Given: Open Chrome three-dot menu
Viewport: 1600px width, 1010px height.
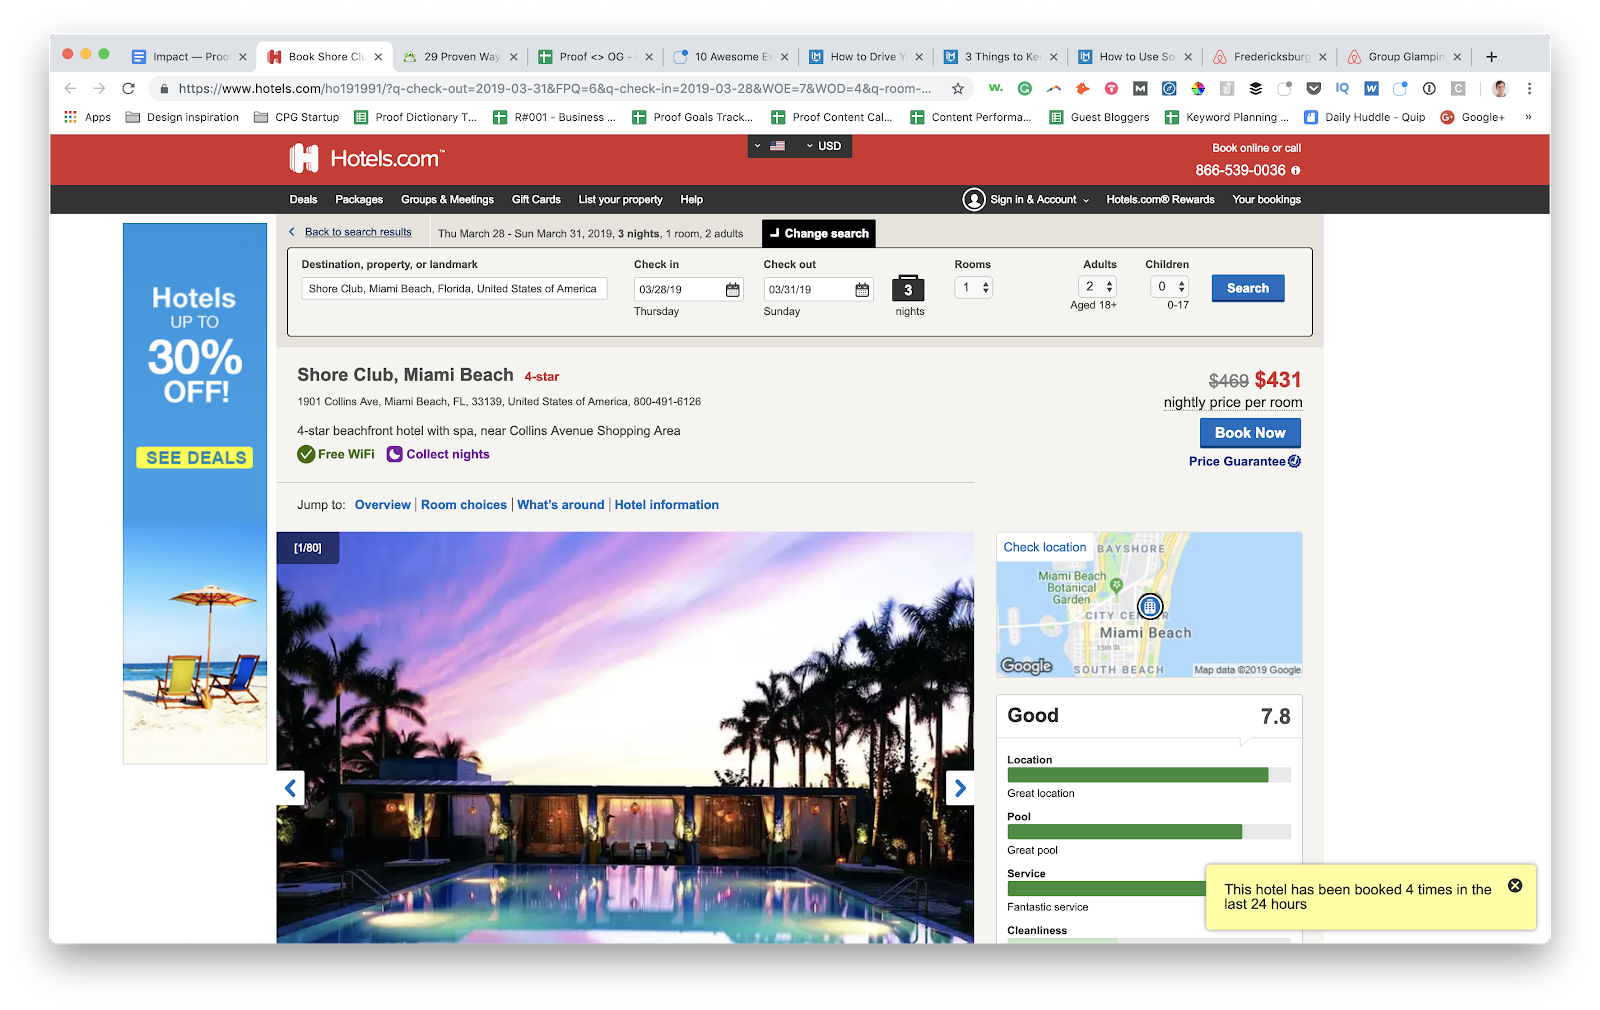Looking at the screenshot, I should 1529,88.
